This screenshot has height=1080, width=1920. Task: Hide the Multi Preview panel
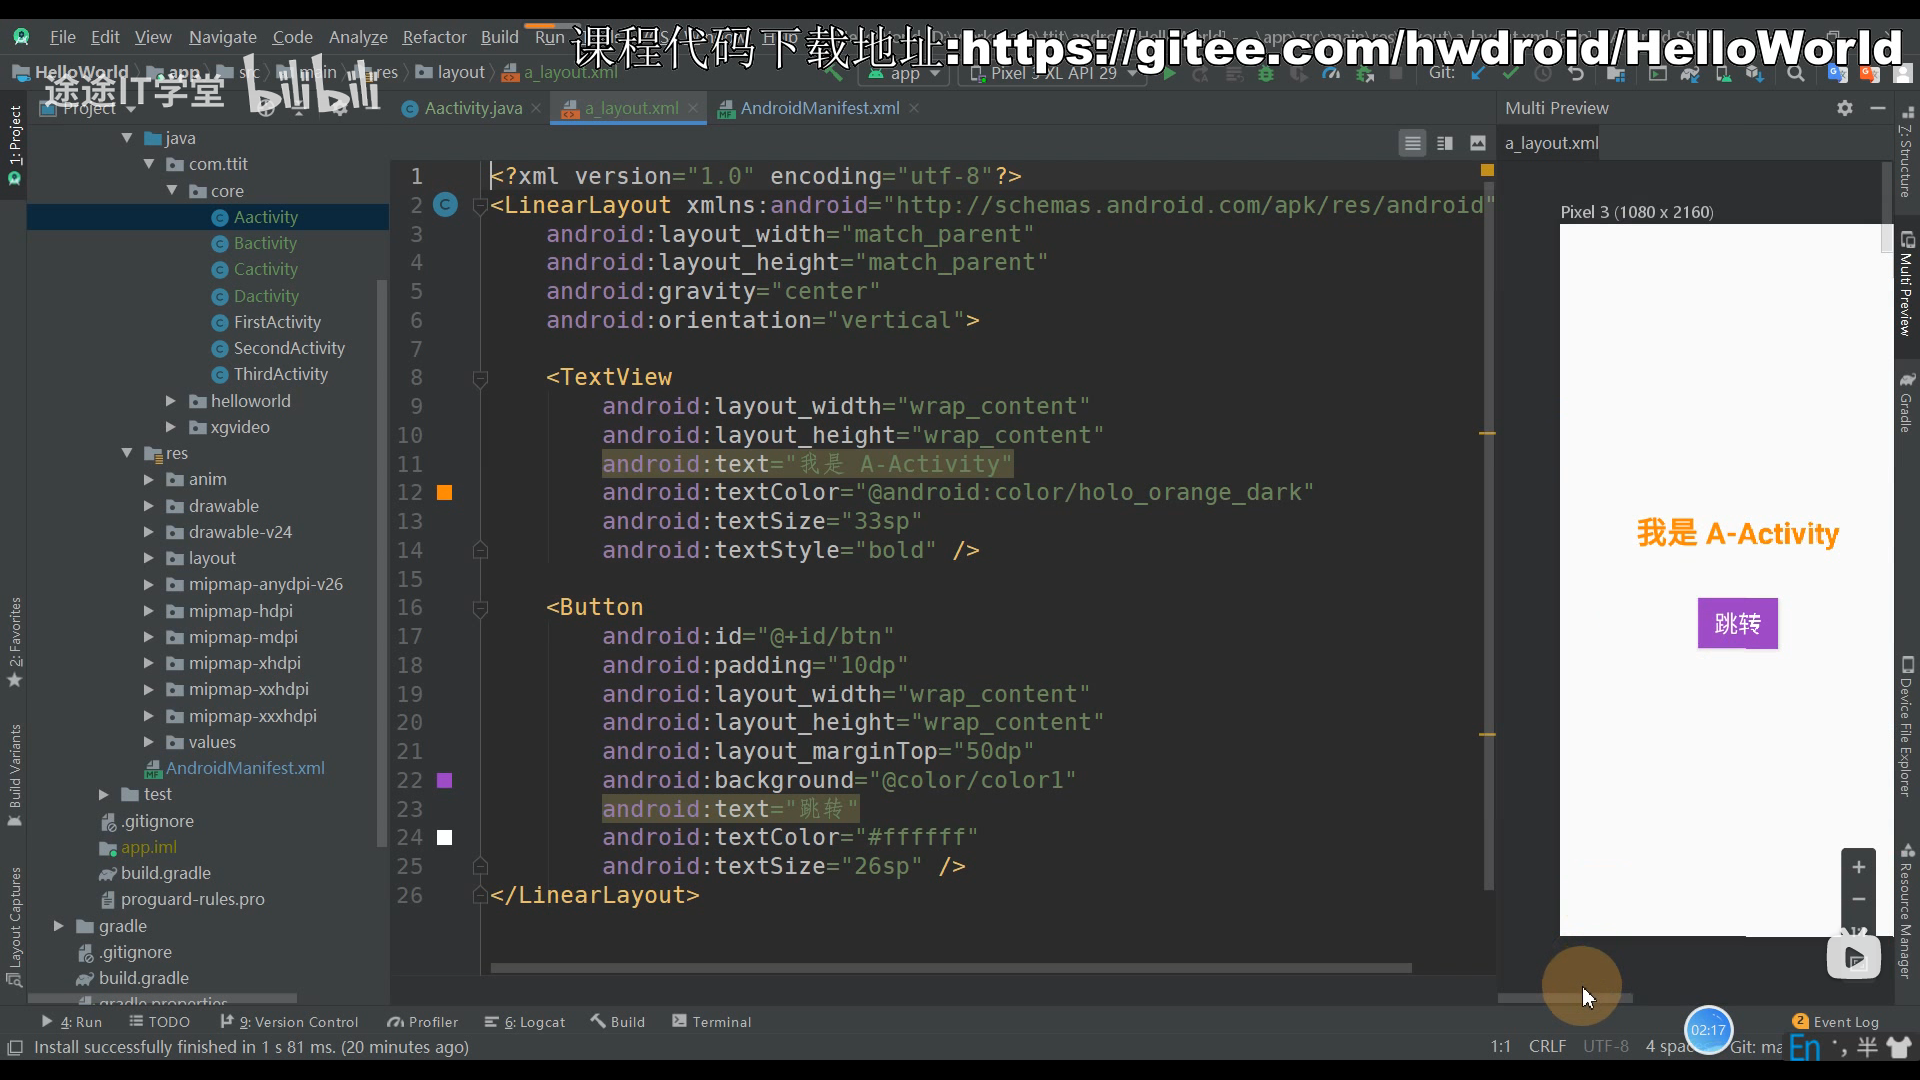pyautogui.click(x=1878, y=108)
